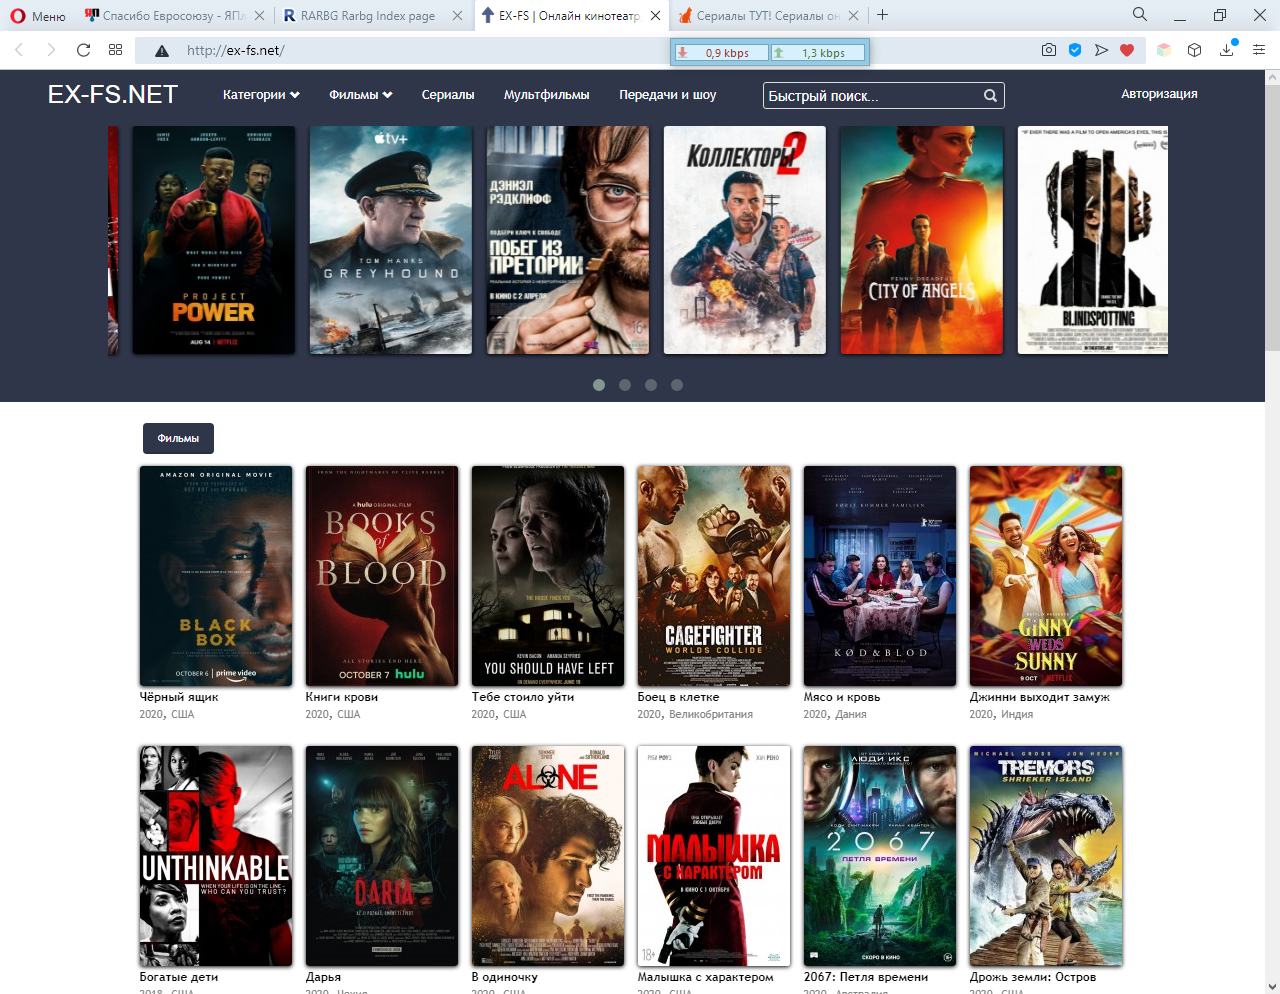Open the Джинни выходит замуж title link
The height and width of the screenshot is (994, 1280).
(1040, 697)
